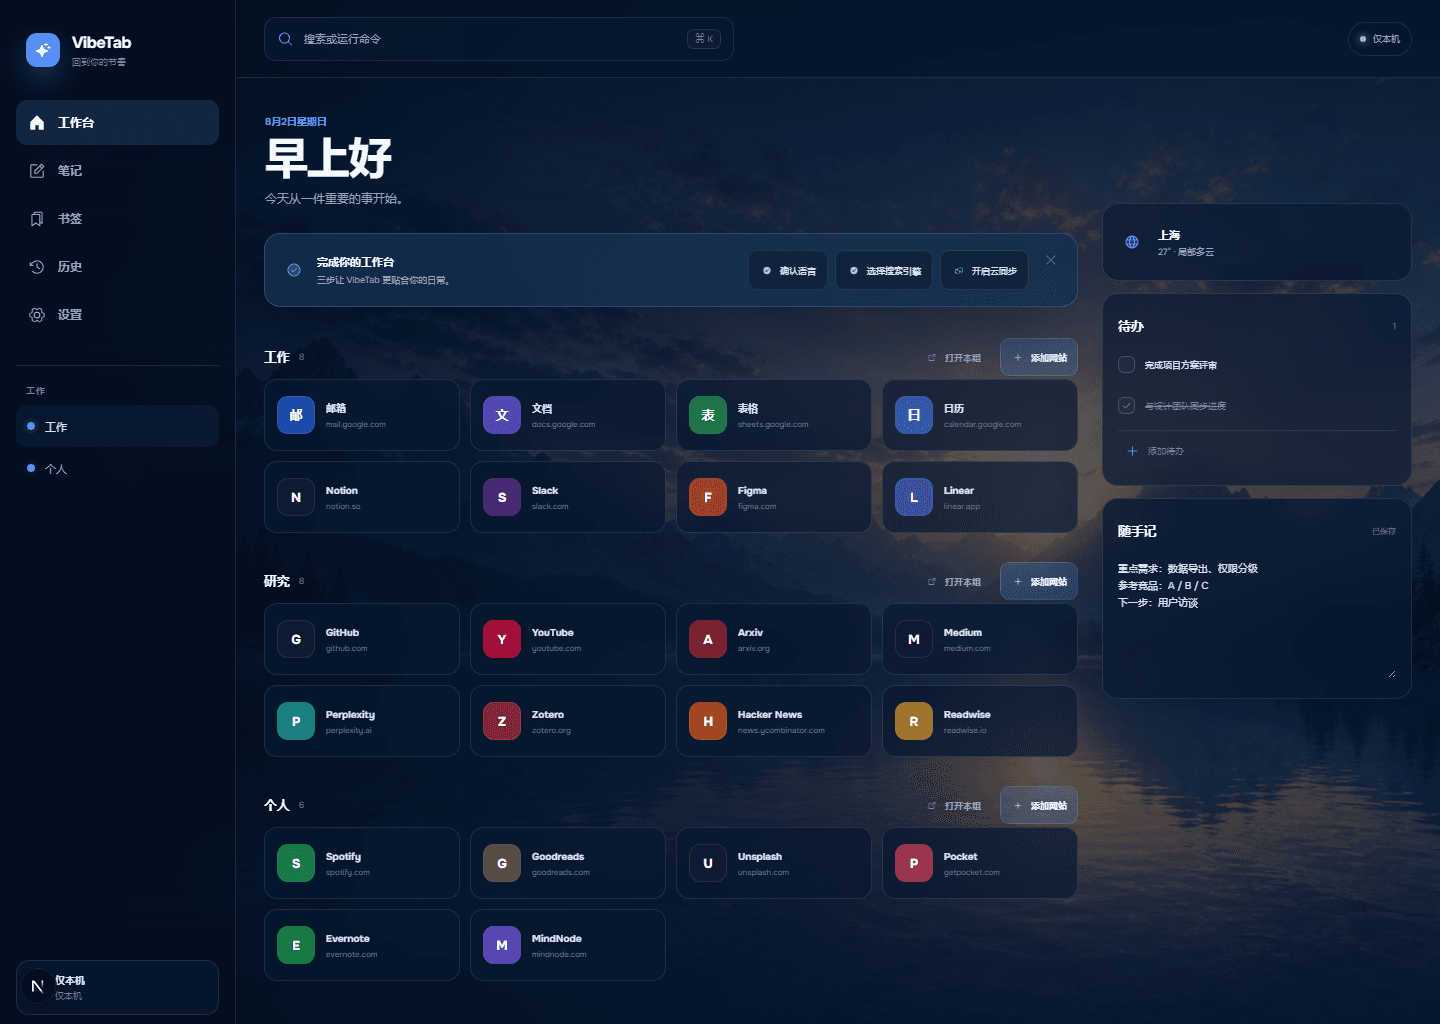Click the 仅本机 status pill at top right
This screenshot has height=1024, width=1440.
(x=1380, y=39)
